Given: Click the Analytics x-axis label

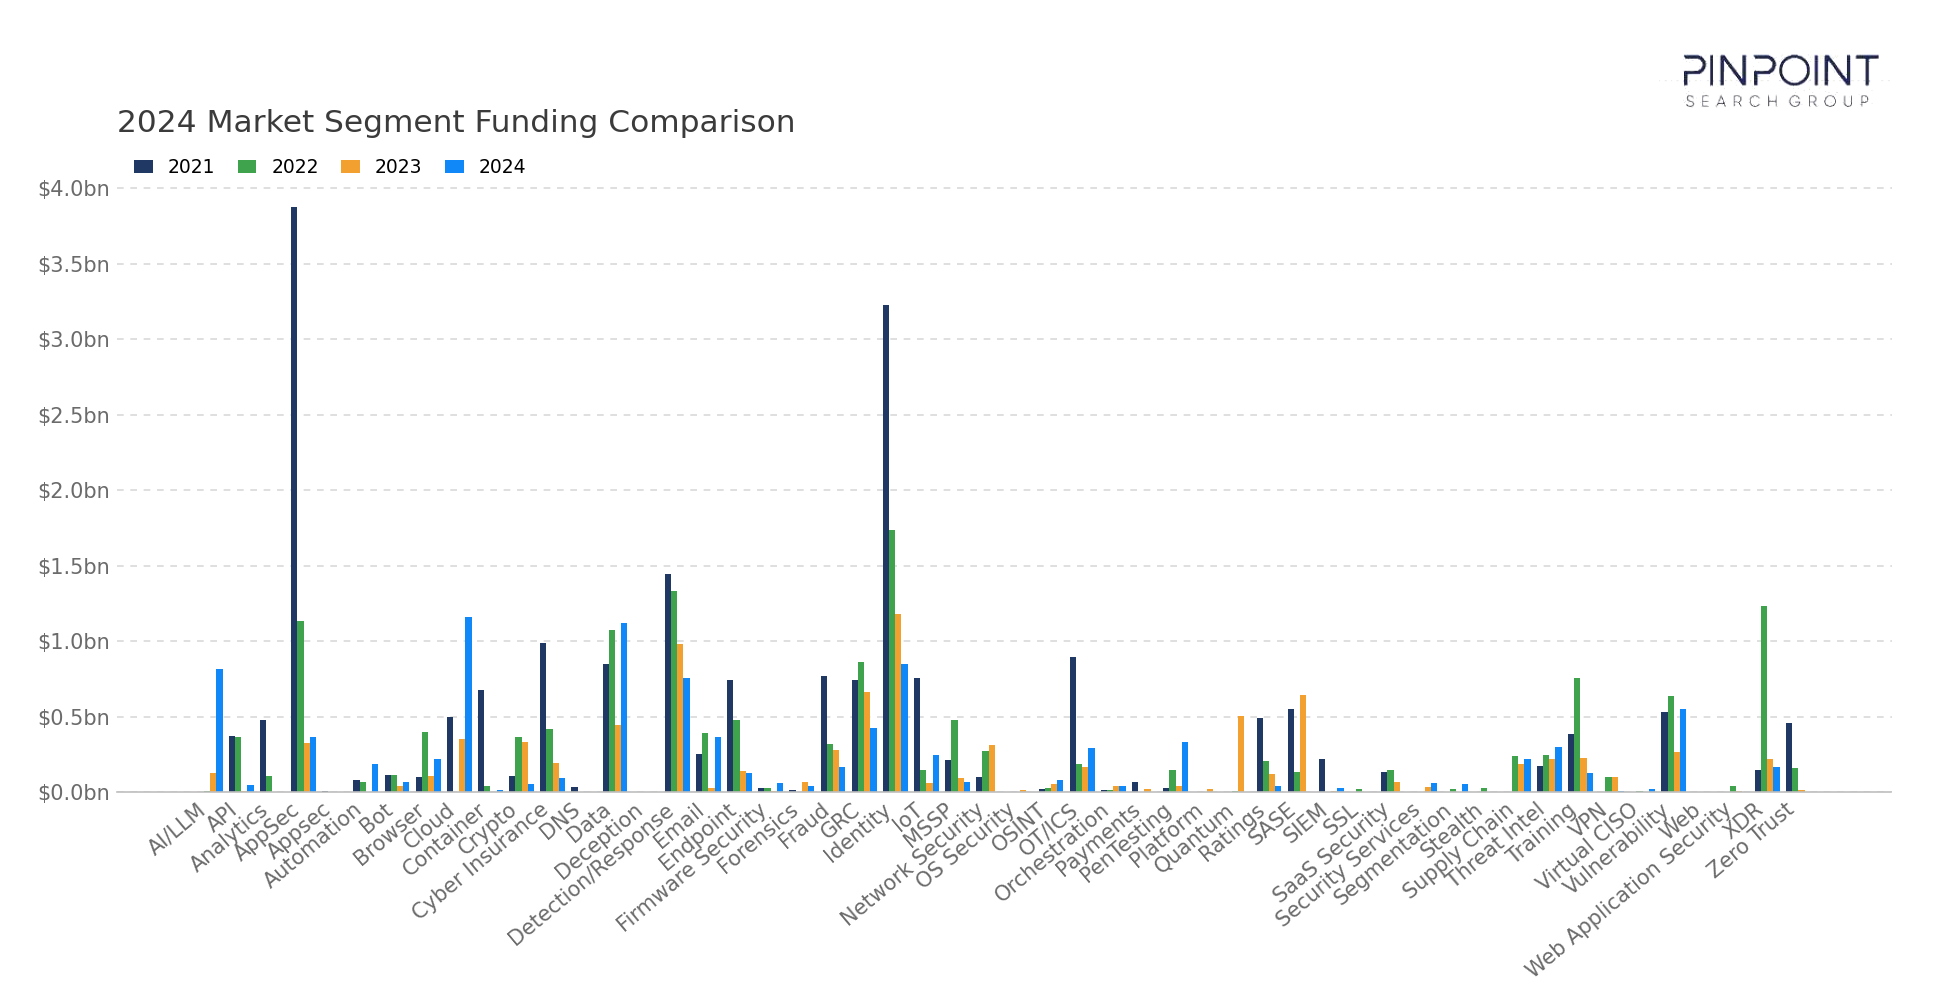Looking at the screenshot, I should [229, 836].
